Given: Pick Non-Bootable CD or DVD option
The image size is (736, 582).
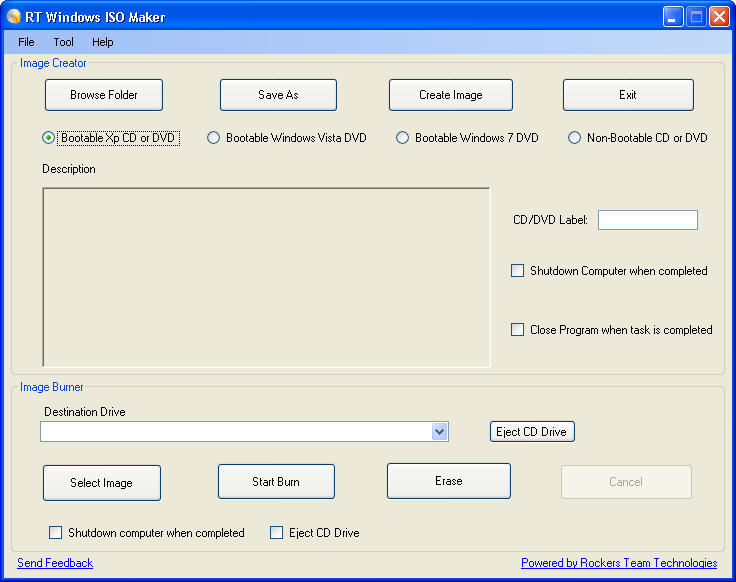Looking at the screenshot, I should coord(575,138).
